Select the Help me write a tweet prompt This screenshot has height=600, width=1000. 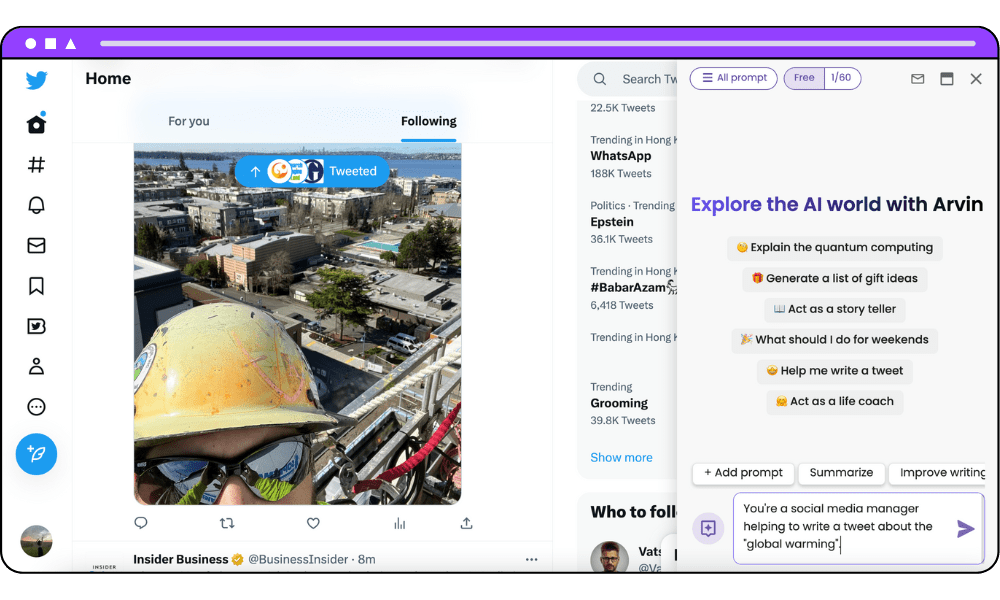click(x=834, y=371)
